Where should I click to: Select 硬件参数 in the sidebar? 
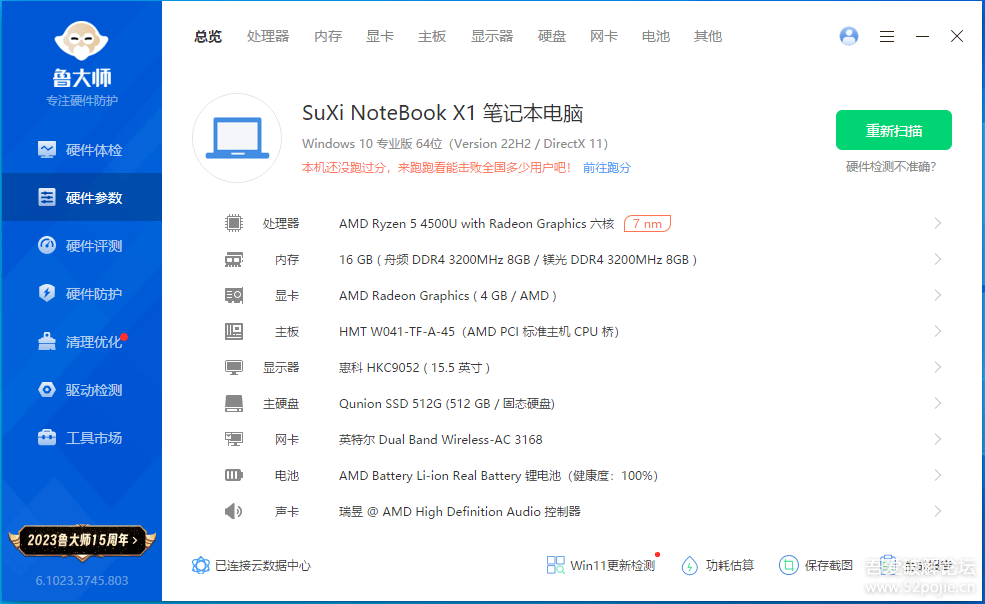coord(81,197)
